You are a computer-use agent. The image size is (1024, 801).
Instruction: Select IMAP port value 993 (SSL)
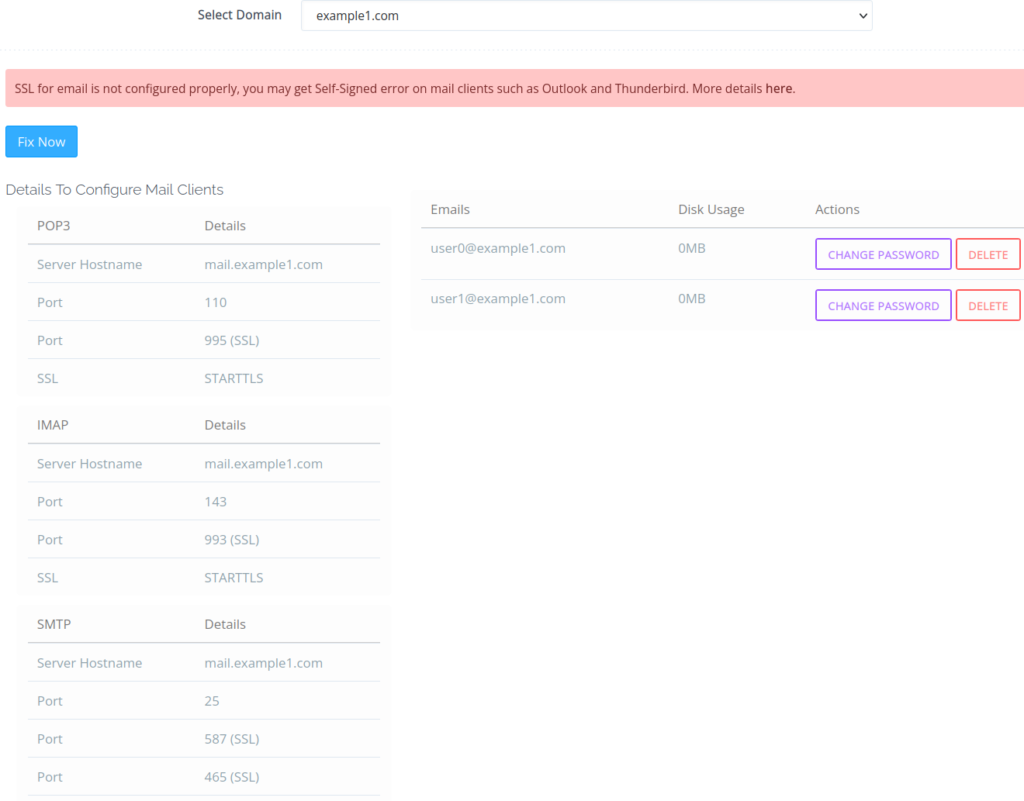(x=231, y=540)
